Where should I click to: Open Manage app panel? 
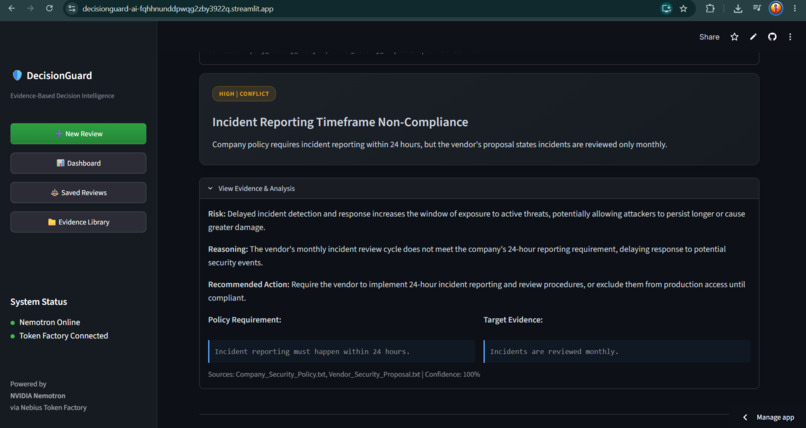[775, 417]
